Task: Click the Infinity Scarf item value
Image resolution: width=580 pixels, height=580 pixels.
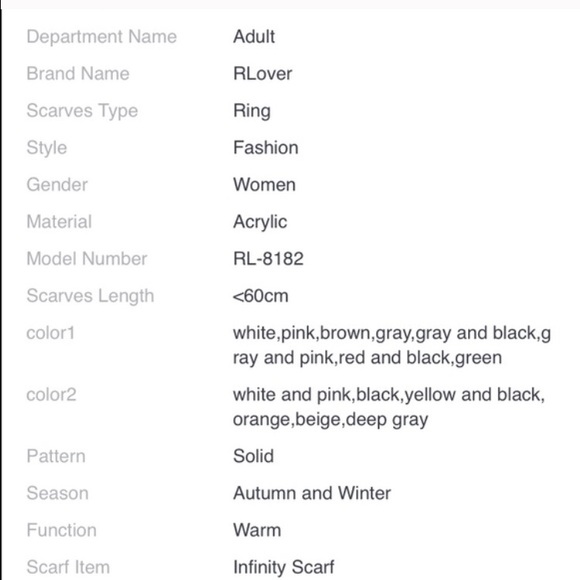Action: coord(284,567)
